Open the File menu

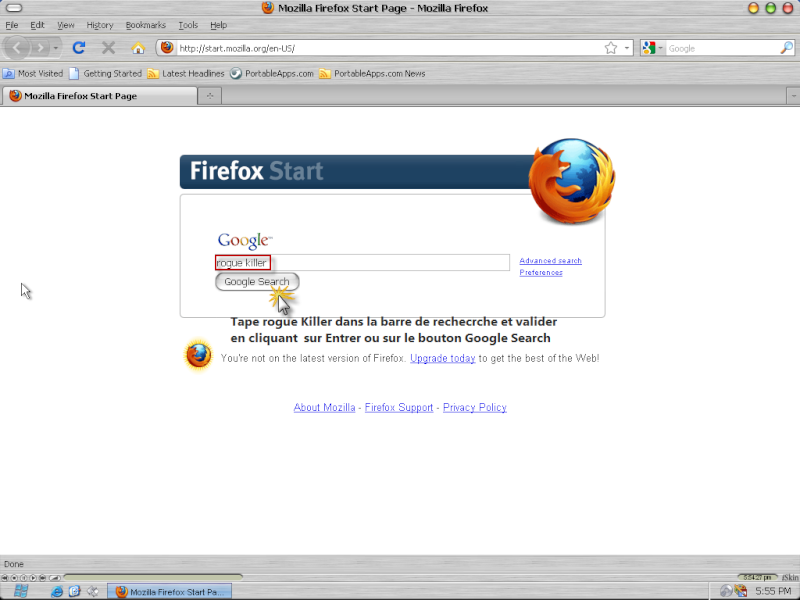coord(12,25)
